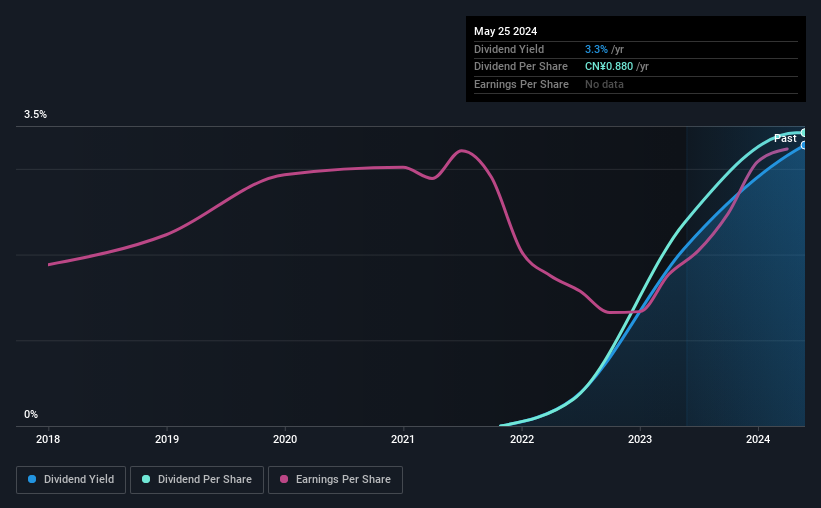This screenshot has width=821, height=508.
Task: Toggle the Dividend Per Share legend button
Action: pyautogui.click(x=197, y=480)
